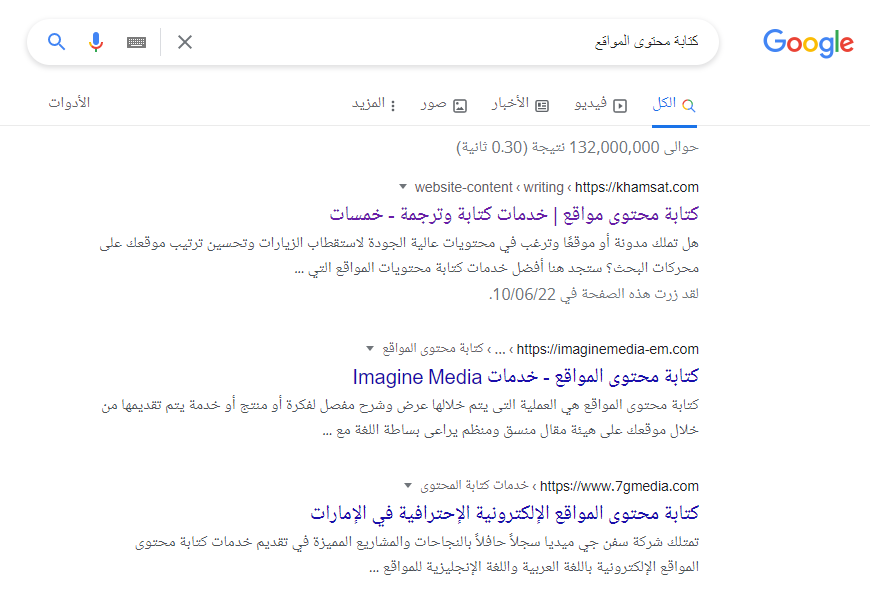Clear the search query with X
The width and height of the screenshot is (870, 598).
pyautogui.click(x=185, y=42)
